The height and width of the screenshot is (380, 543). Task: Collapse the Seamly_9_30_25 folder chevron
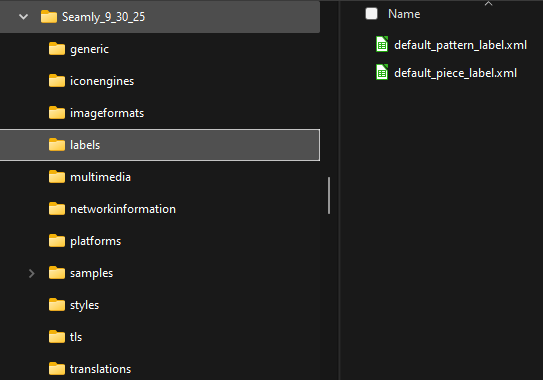coord(23,17)
